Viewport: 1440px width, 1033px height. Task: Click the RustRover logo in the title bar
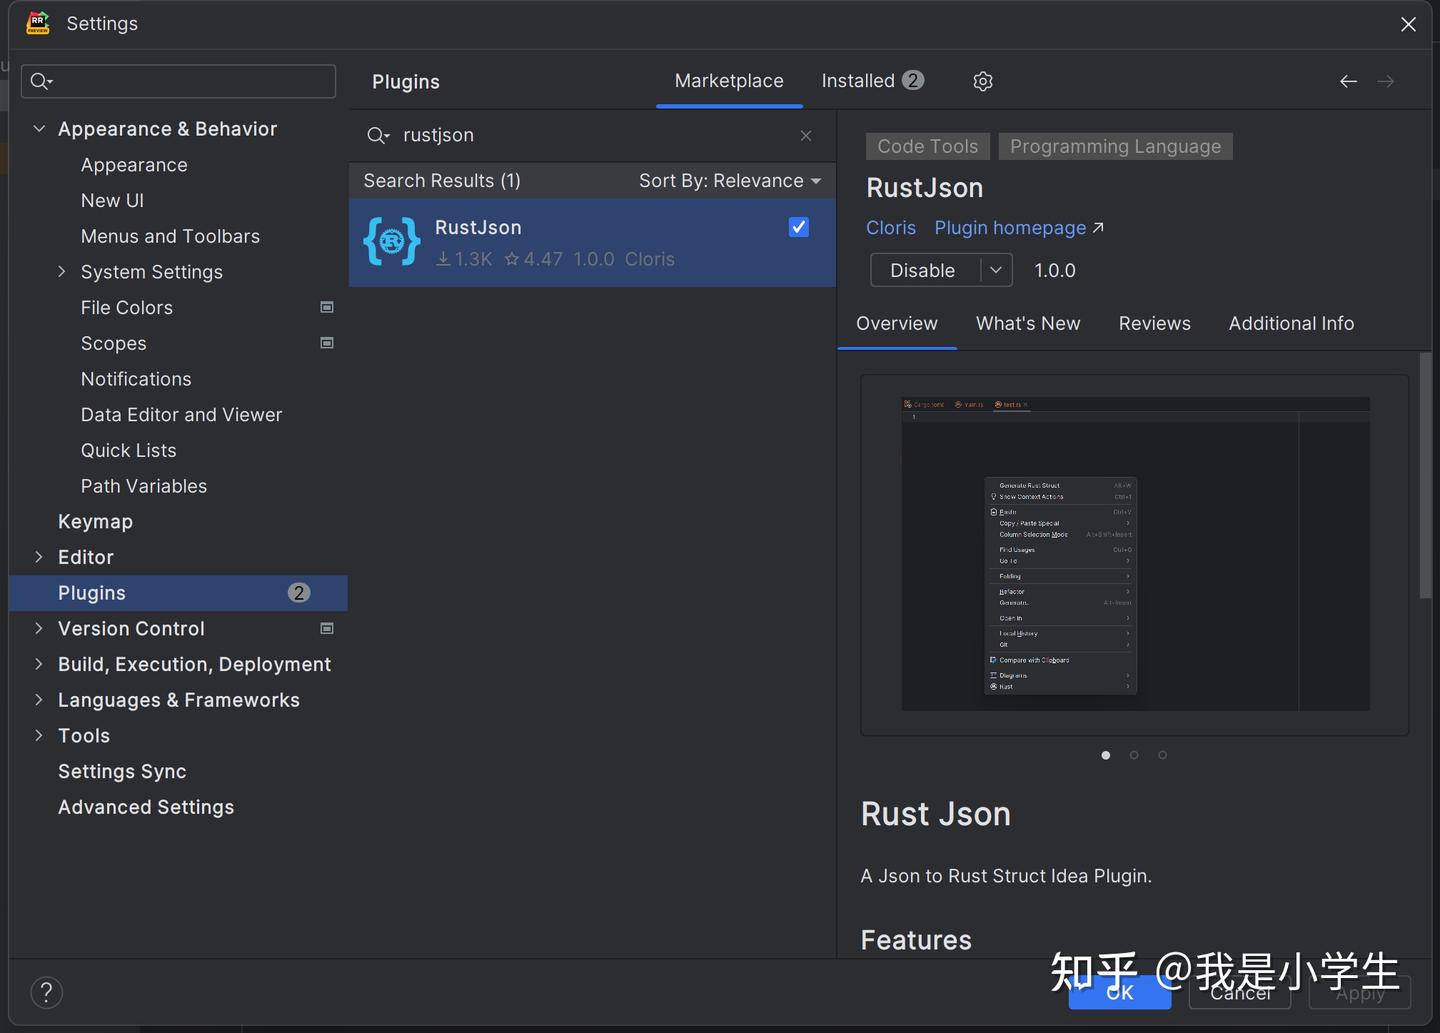(37, 23)
